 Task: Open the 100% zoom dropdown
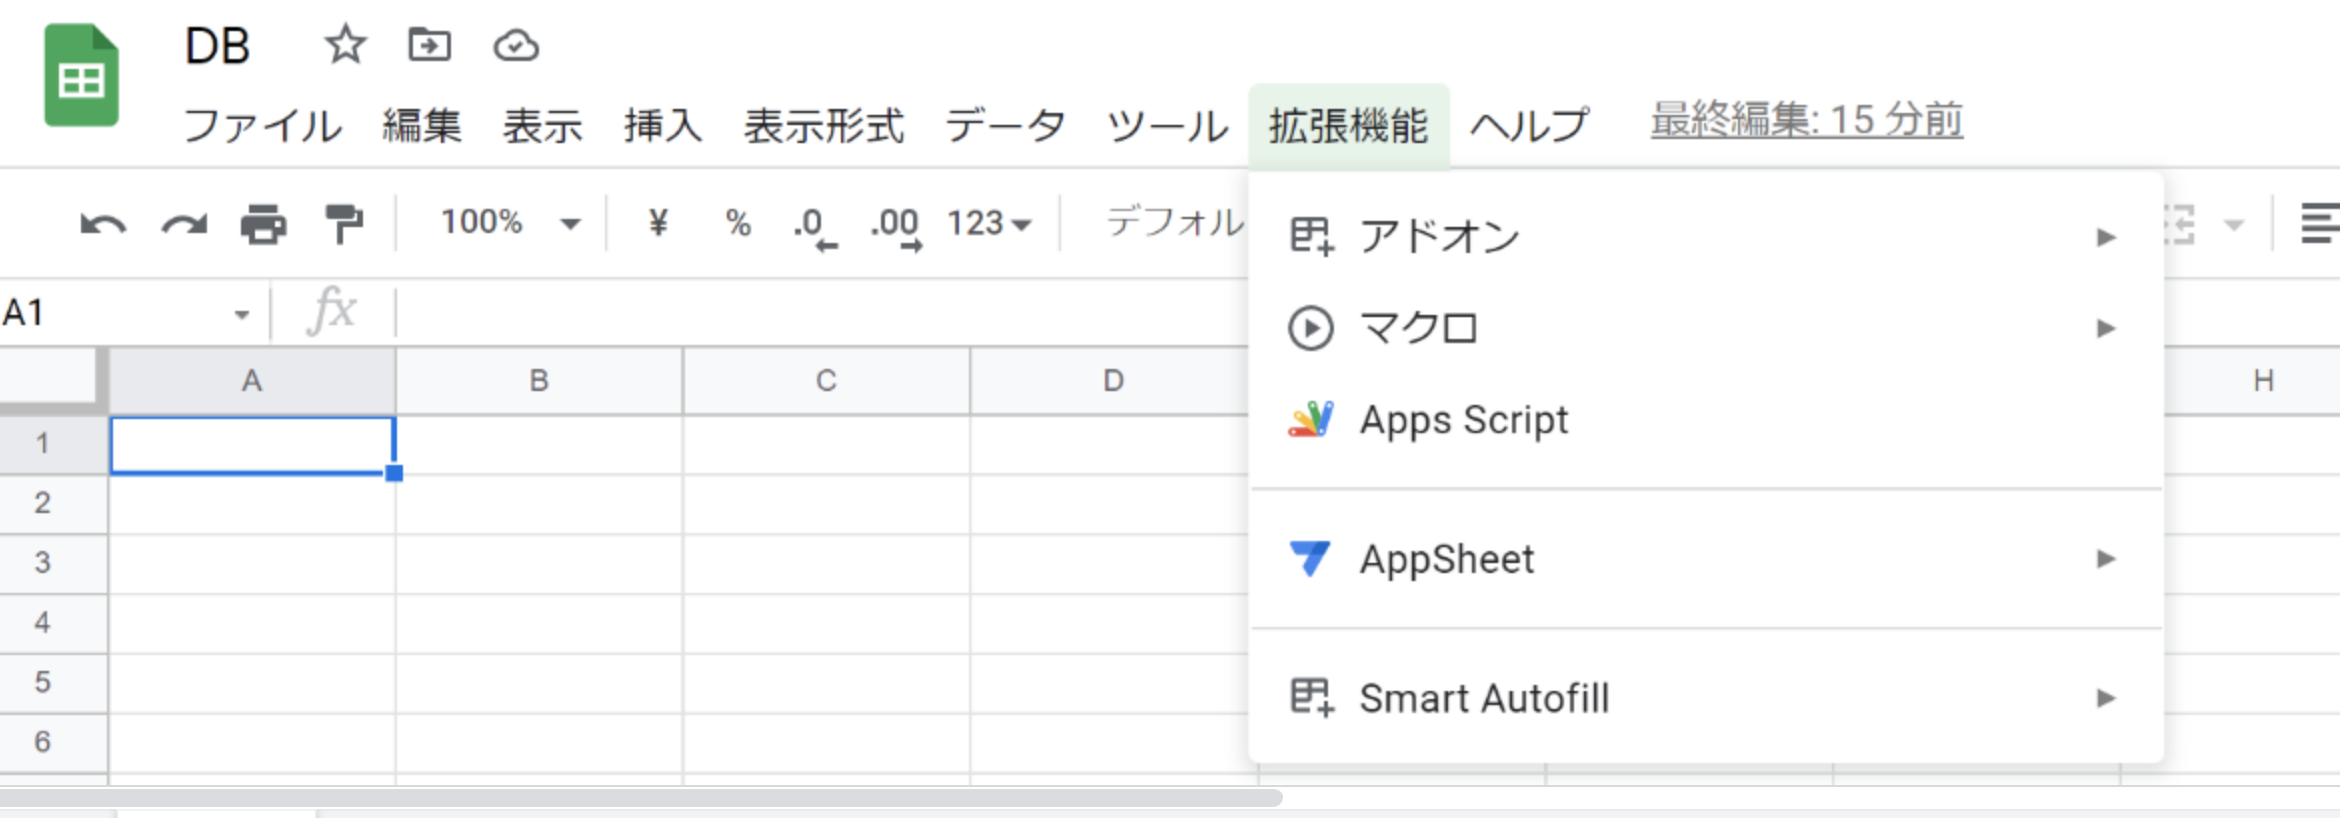[510, 222]
